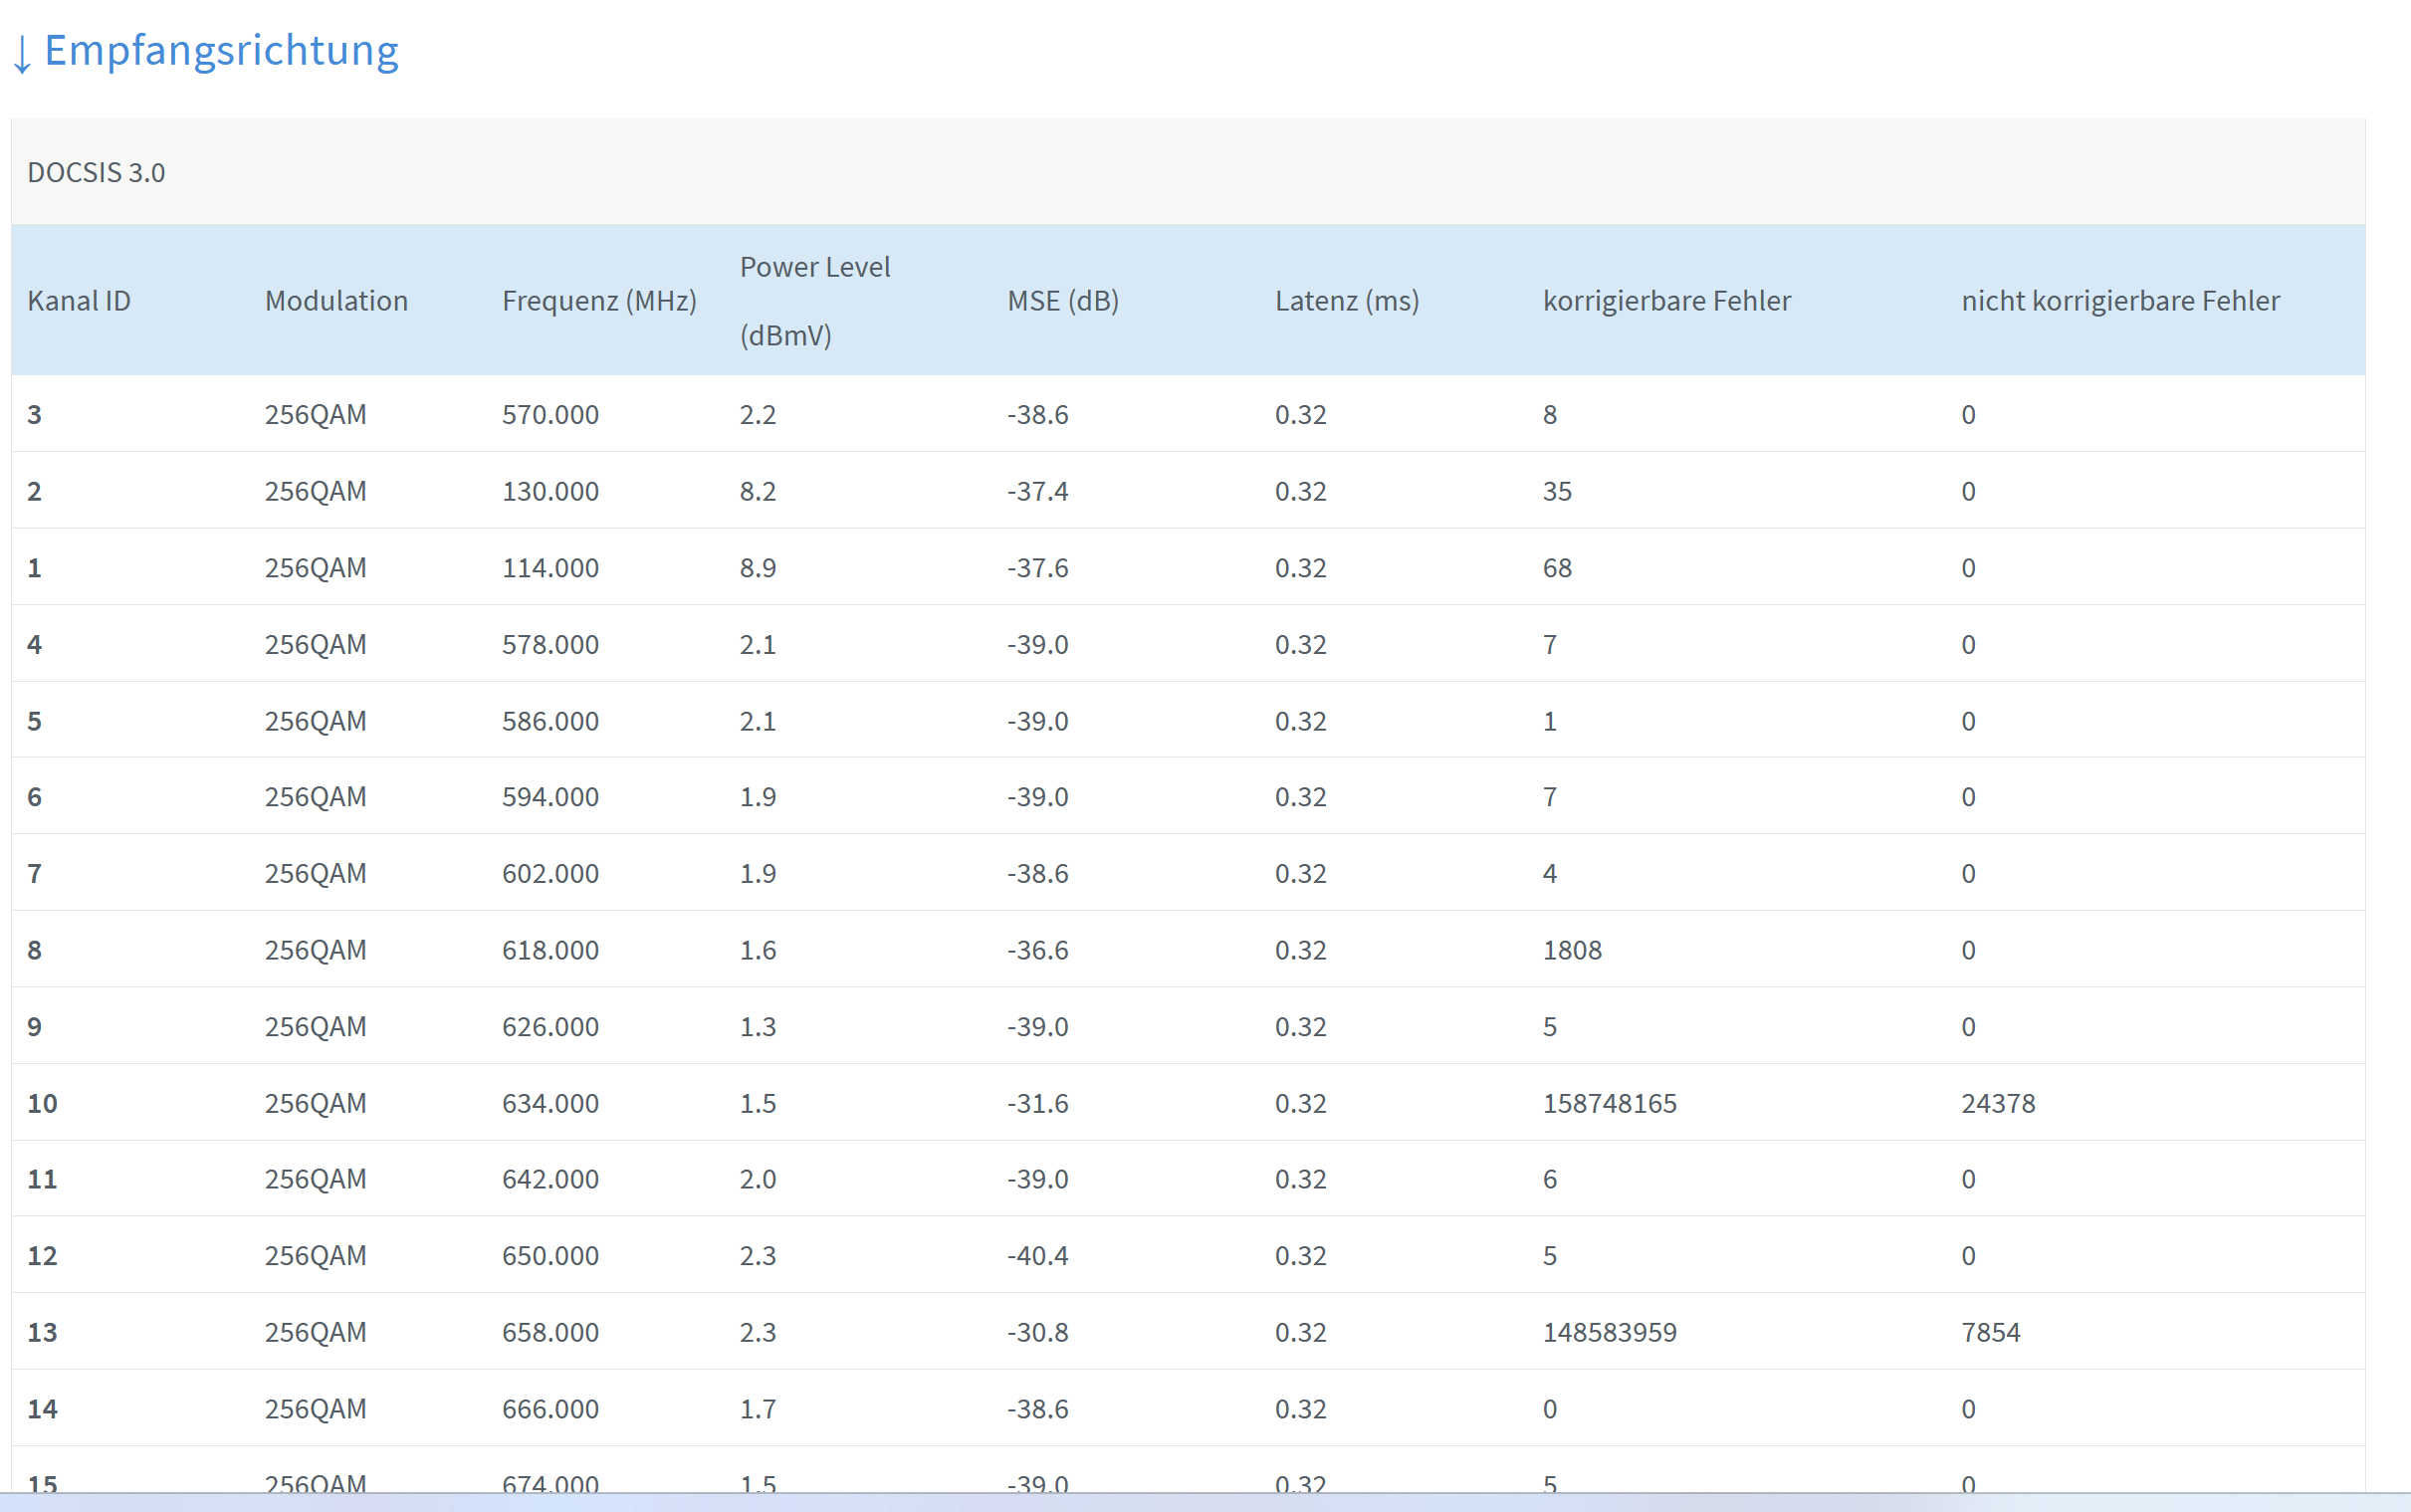Select power level 2.0 cell
2411x1512 pixels.
tap(758, 1179)
